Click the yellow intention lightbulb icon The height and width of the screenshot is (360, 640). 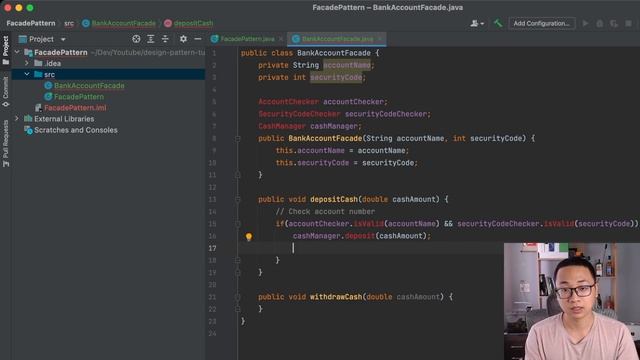point(249,236)
